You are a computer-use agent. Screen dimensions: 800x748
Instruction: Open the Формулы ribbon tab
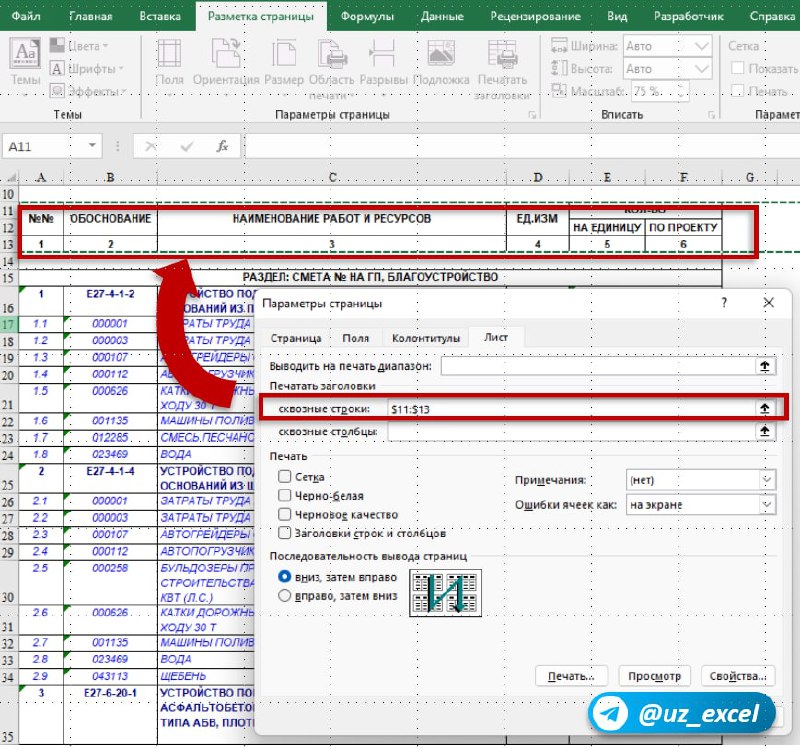pyautogui.click(x=367, y=16)
